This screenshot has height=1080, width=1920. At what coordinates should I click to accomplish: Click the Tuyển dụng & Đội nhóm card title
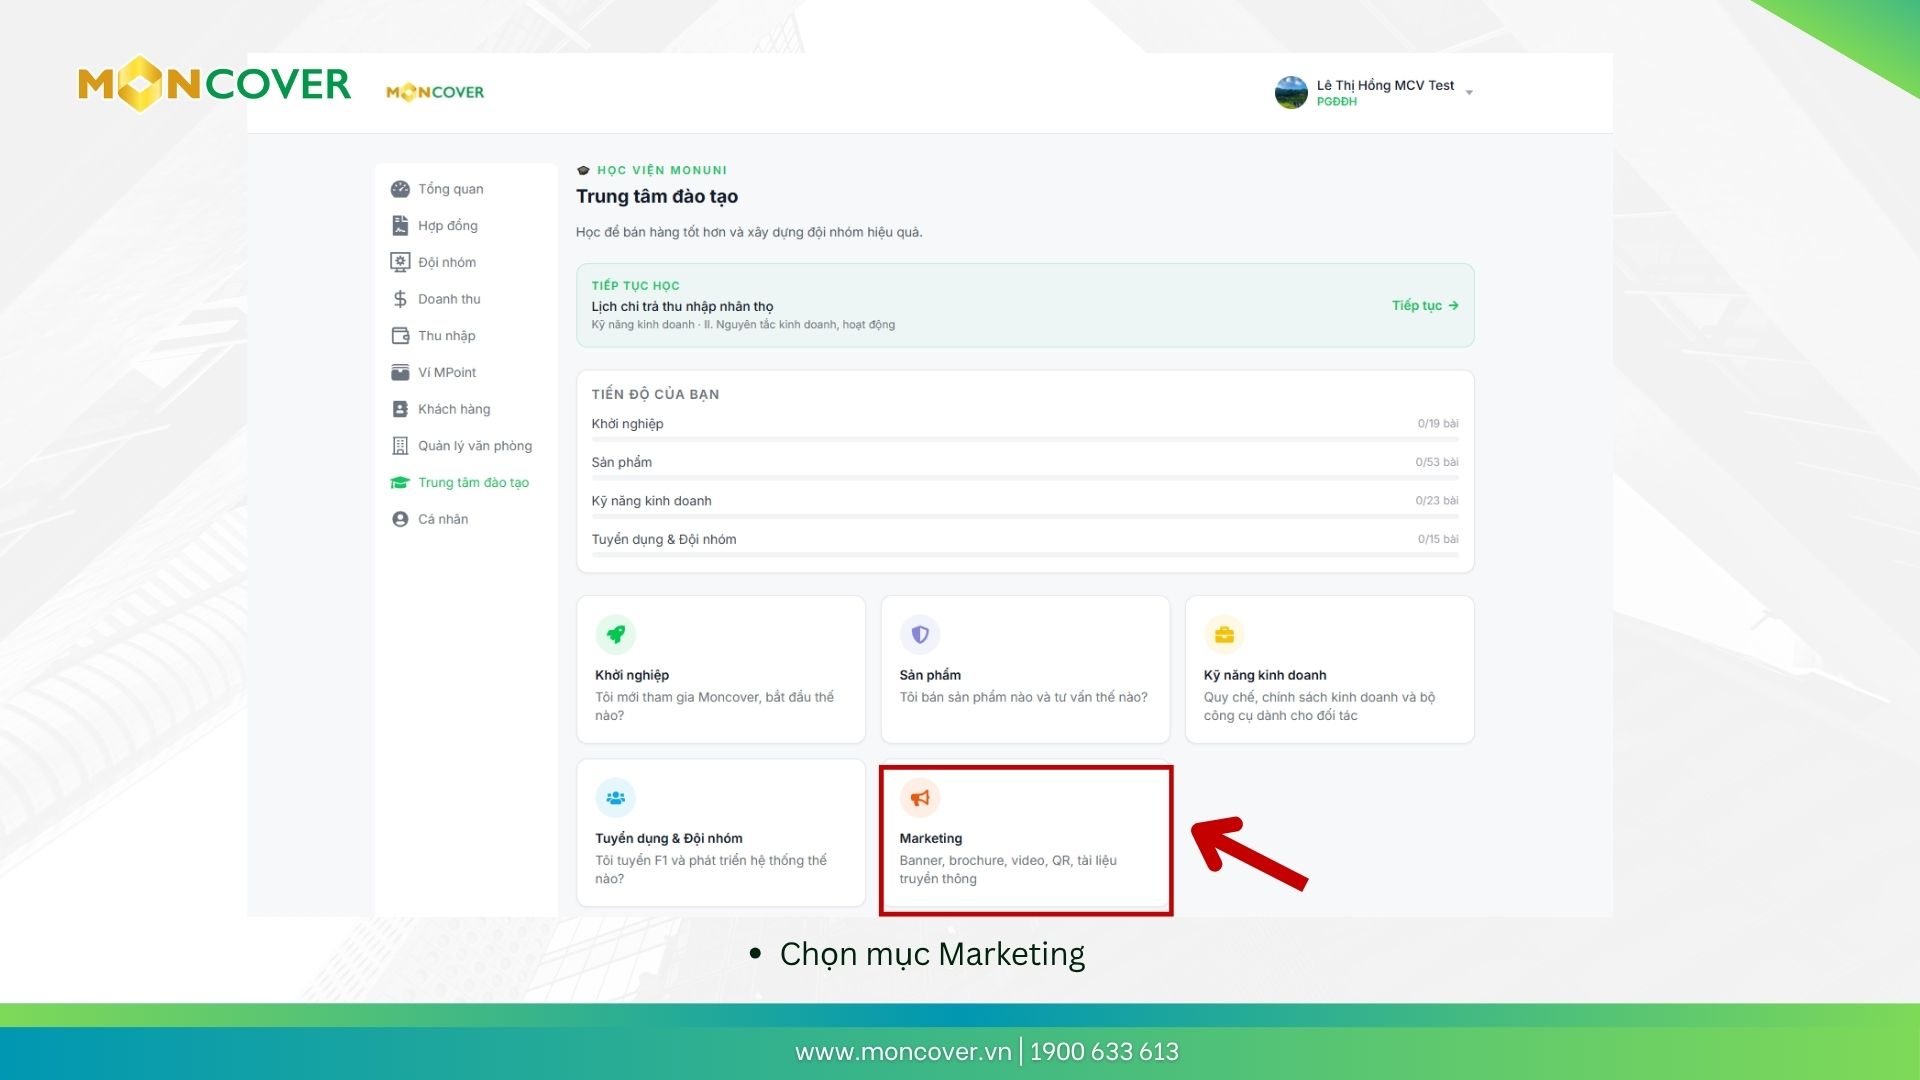(x=669, y=838)
